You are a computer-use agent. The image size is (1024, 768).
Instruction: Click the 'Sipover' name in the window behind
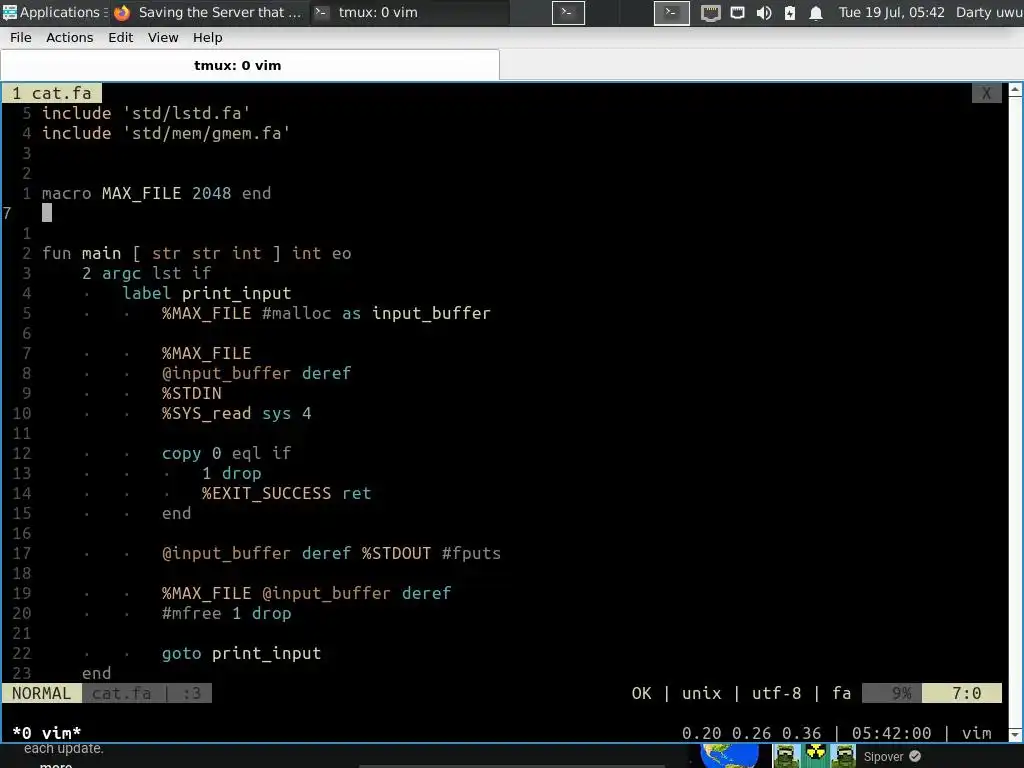[x=883, y=757]
